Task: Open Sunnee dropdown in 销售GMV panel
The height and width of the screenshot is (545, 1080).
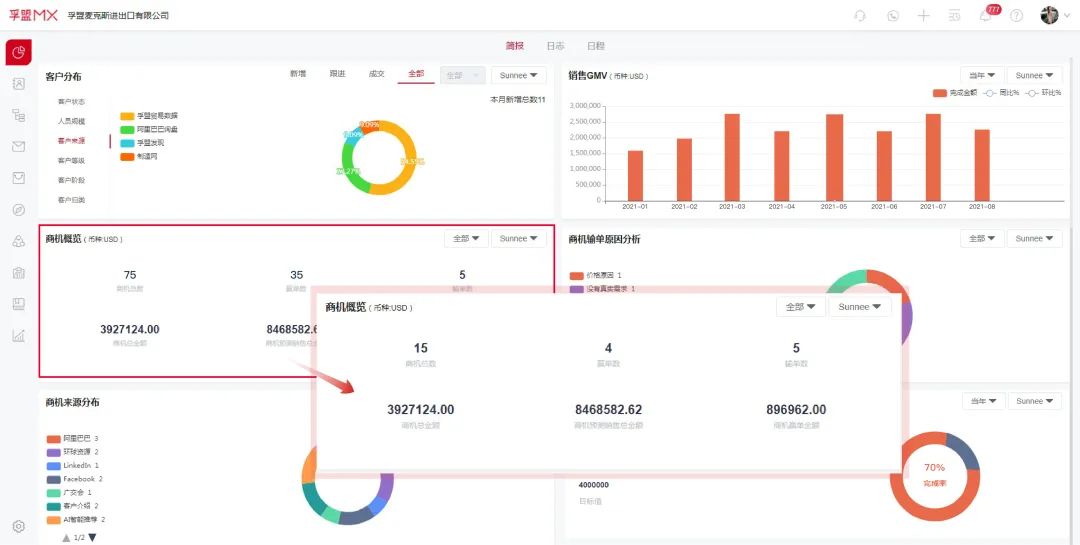Action: [1035, 75]
